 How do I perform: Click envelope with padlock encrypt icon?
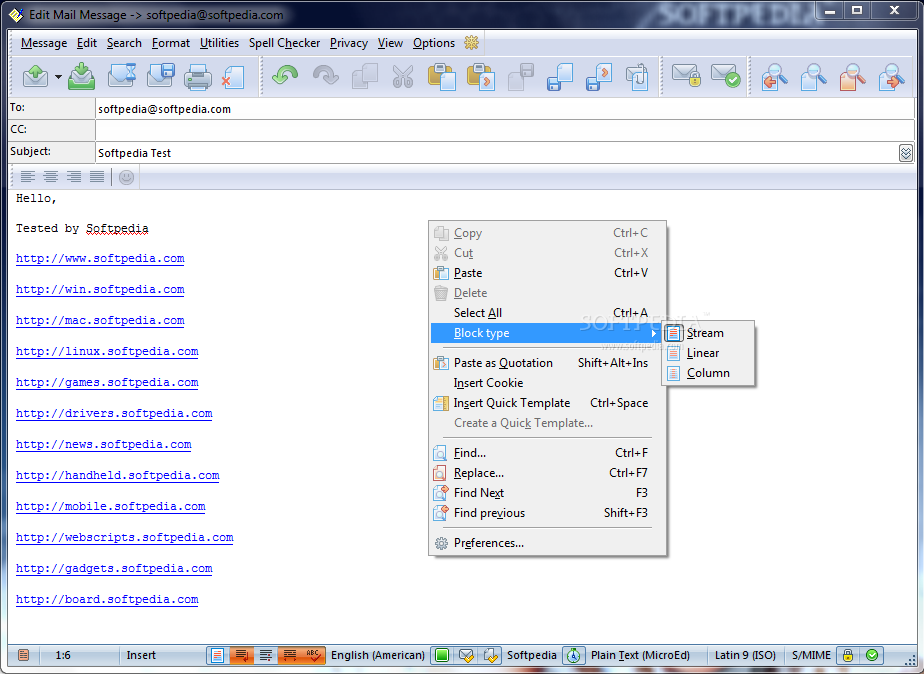tap(687, 77)
